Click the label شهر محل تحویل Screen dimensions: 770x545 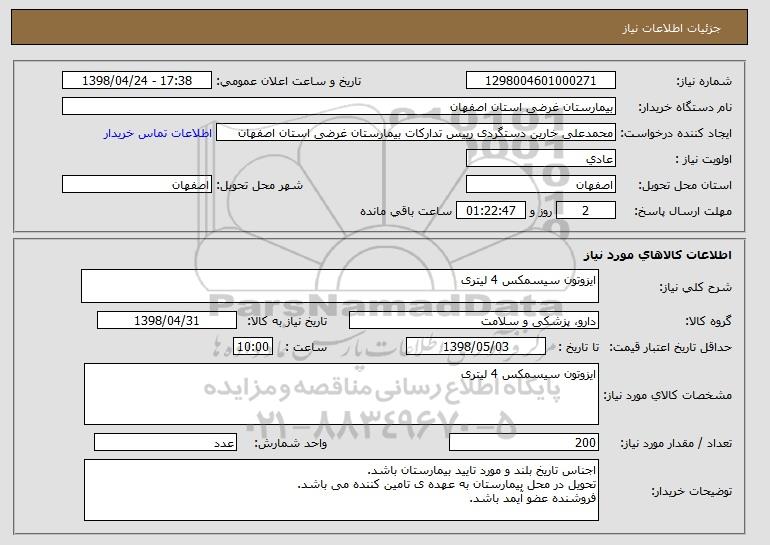click(x=260, y=185)
